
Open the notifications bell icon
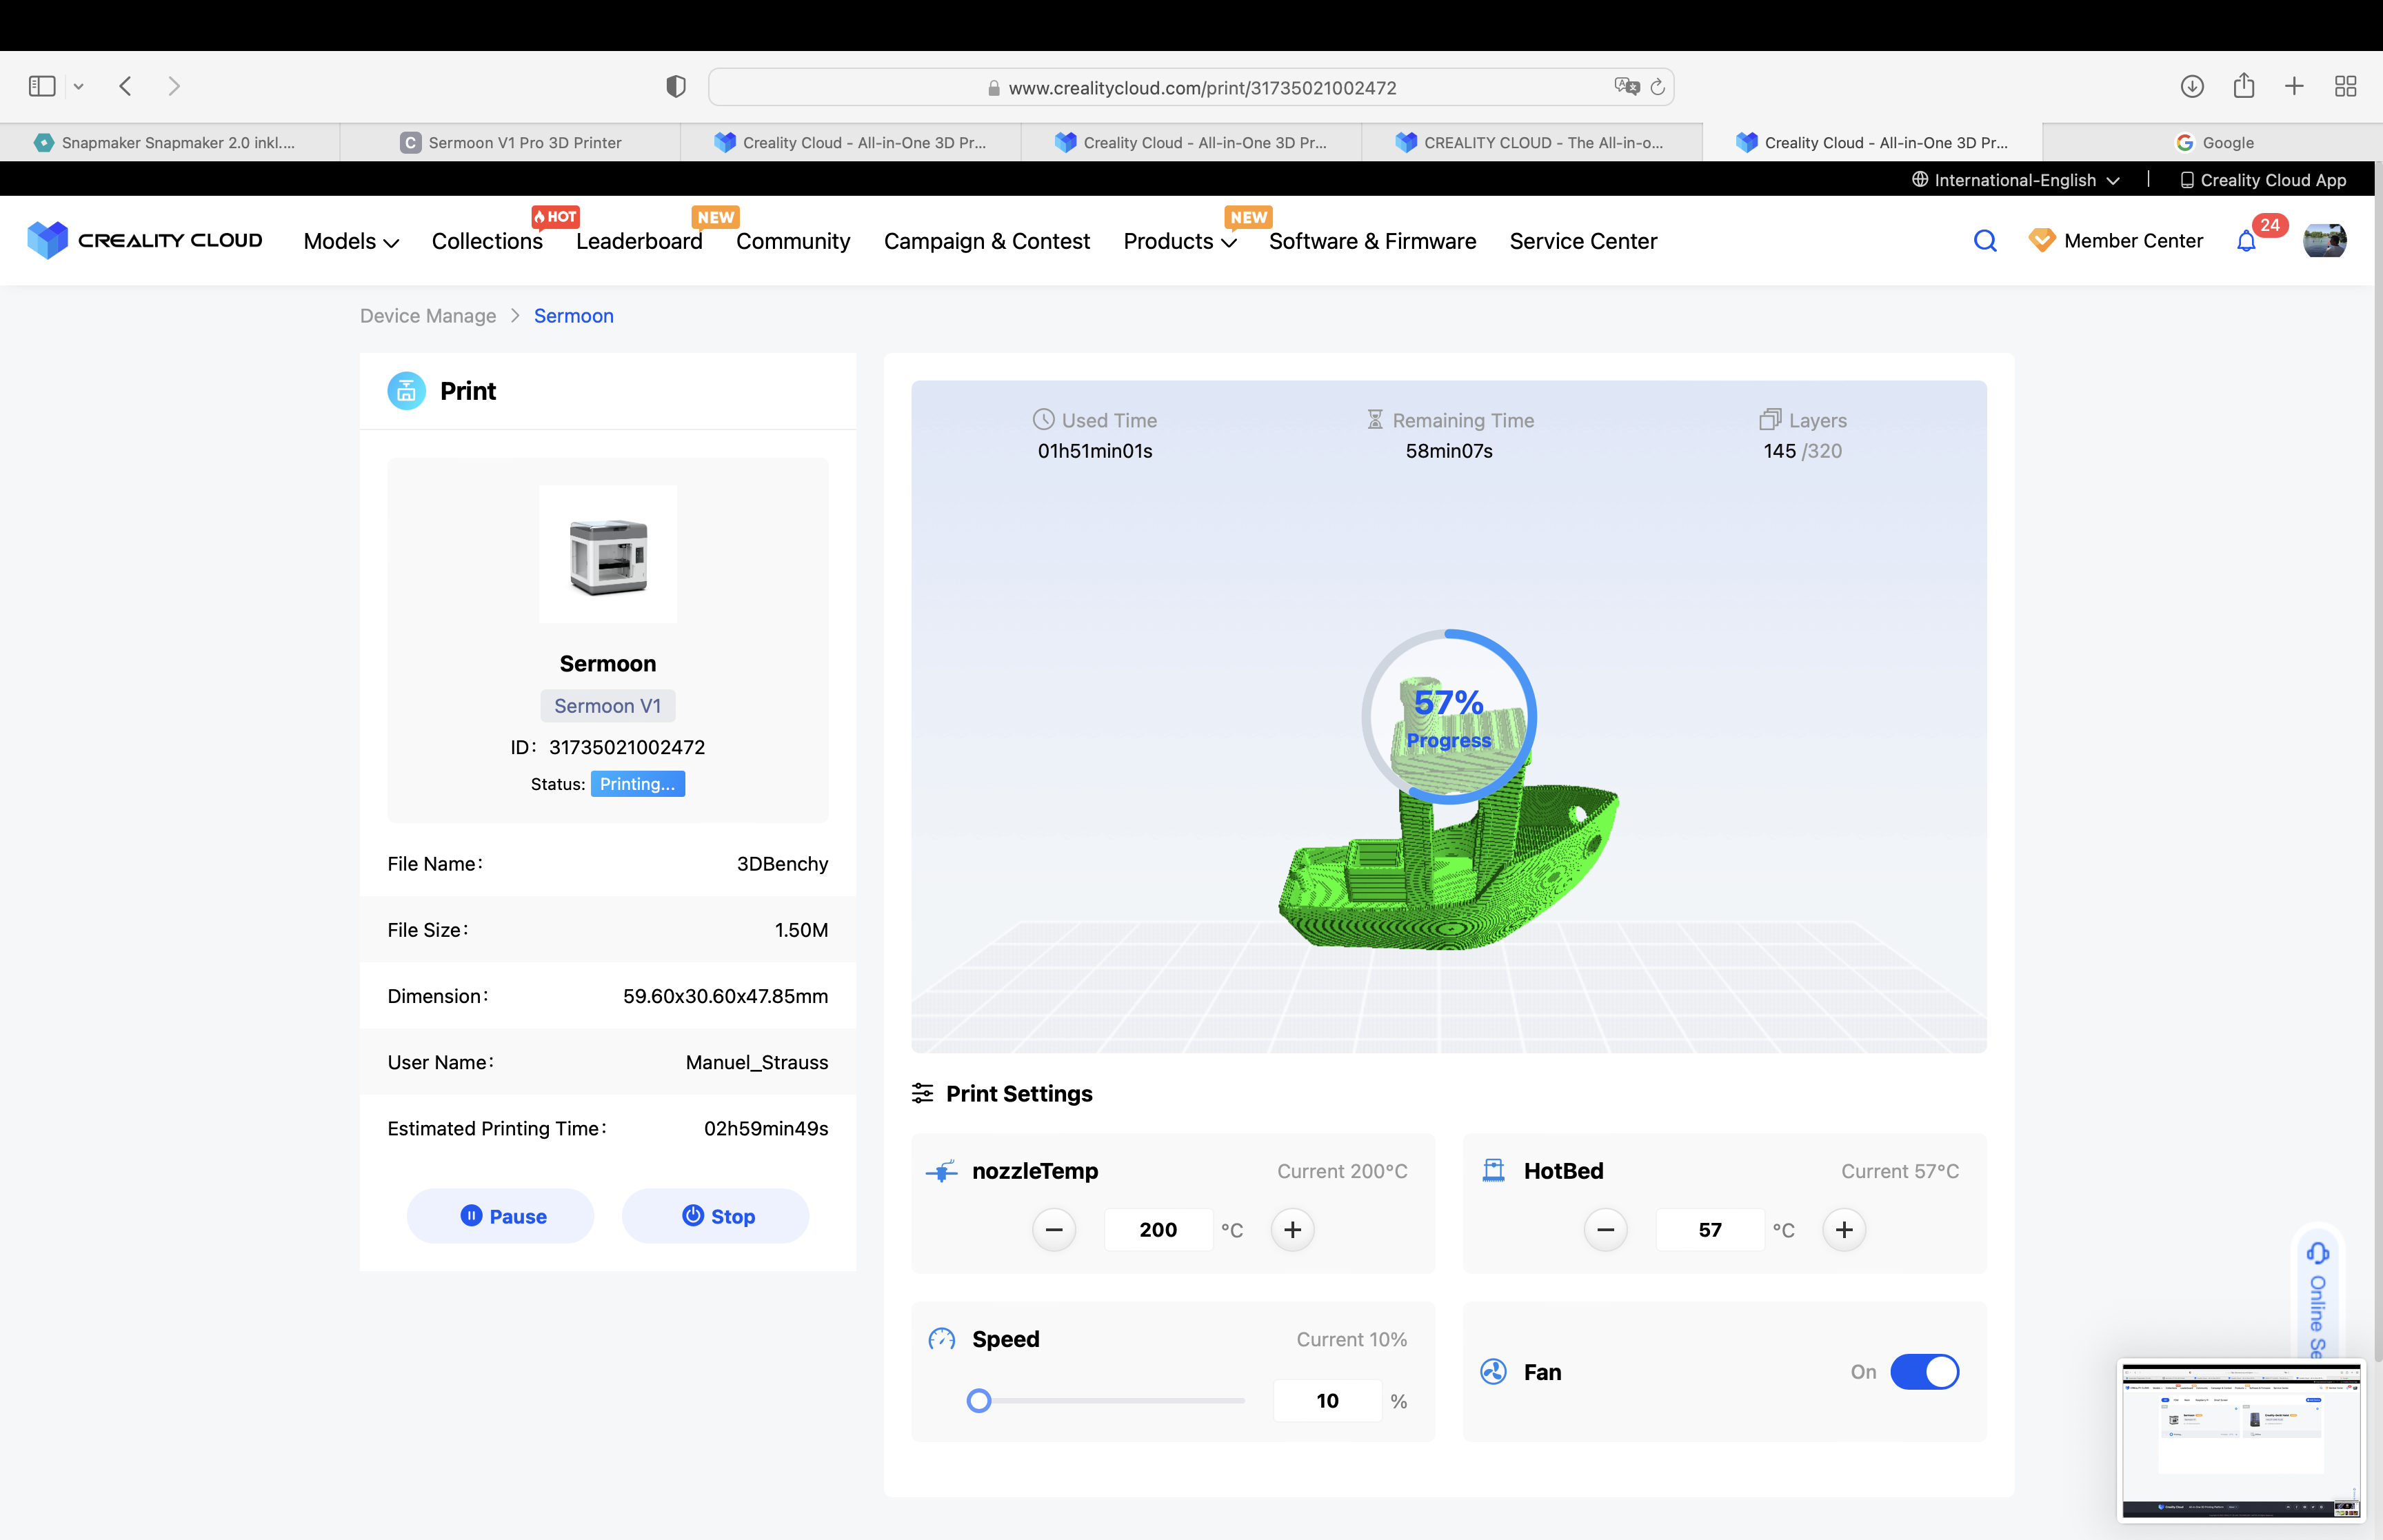pos(2246,241)
